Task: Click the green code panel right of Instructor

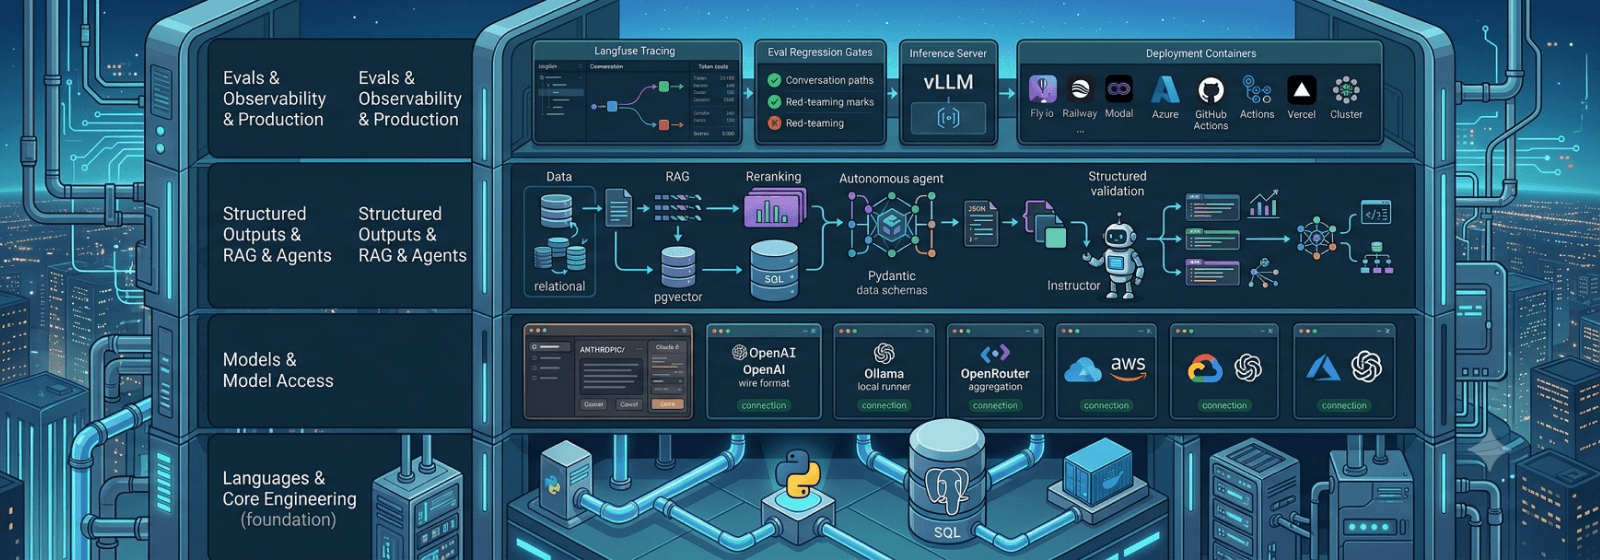Action: 1213,240
